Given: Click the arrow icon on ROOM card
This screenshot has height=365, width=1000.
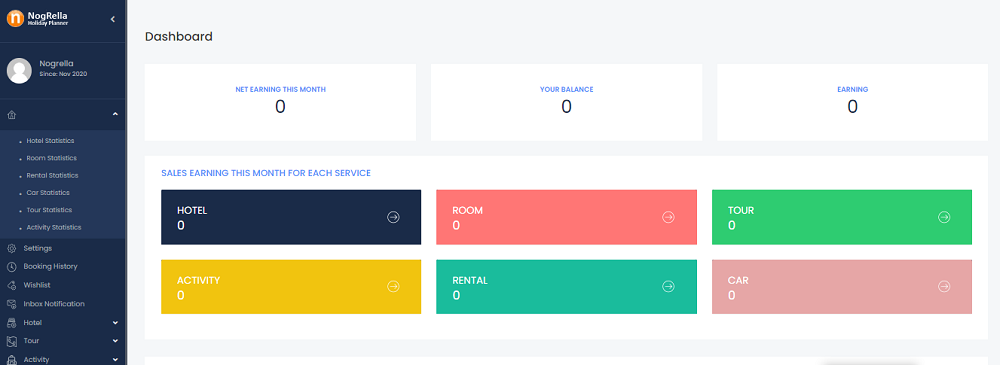Looking at the screenshot, I should tap(668, 217).
